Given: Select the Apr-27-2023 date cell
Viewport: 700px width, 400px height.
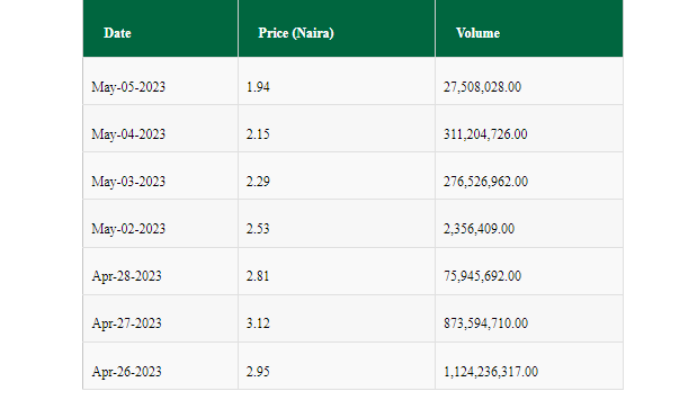Looking at the screenshot, I should coord(127,324).
